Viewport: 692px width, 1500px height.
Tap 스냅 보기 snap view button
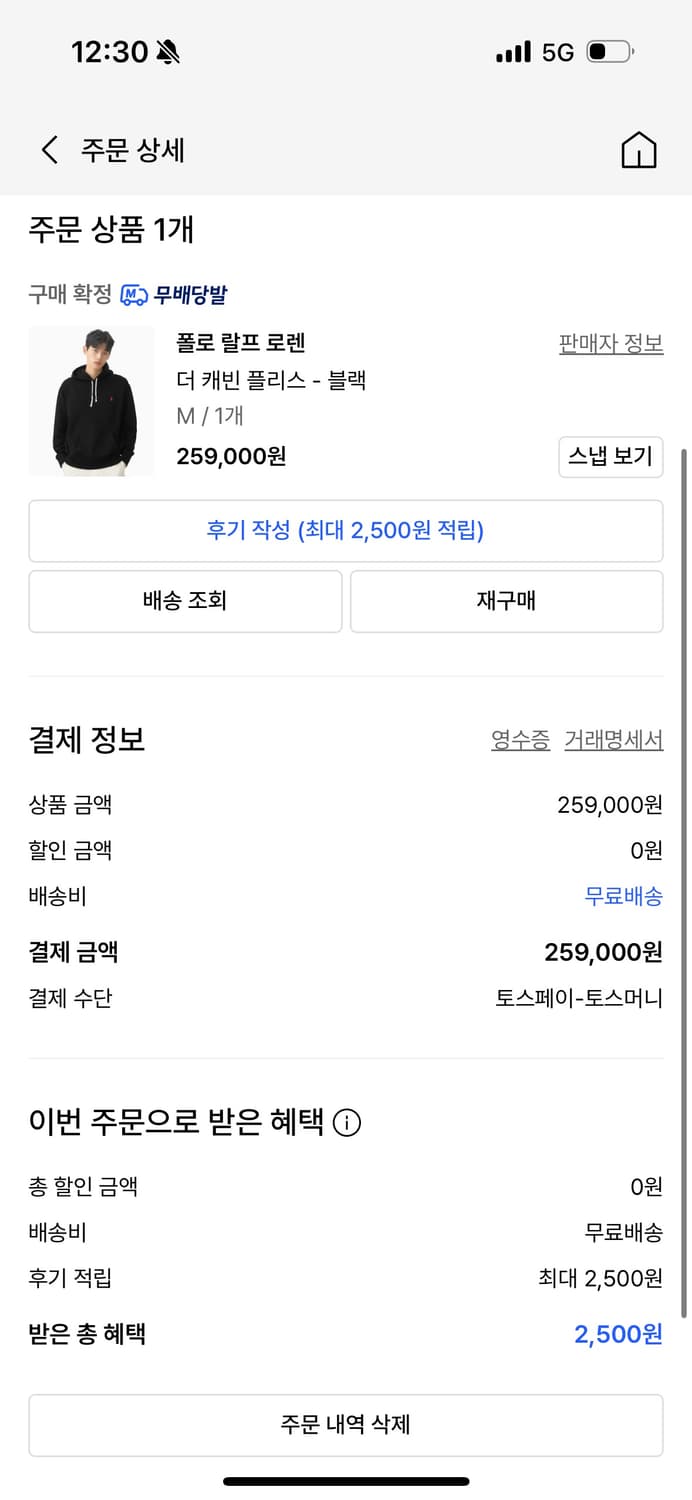pos(610,456)
